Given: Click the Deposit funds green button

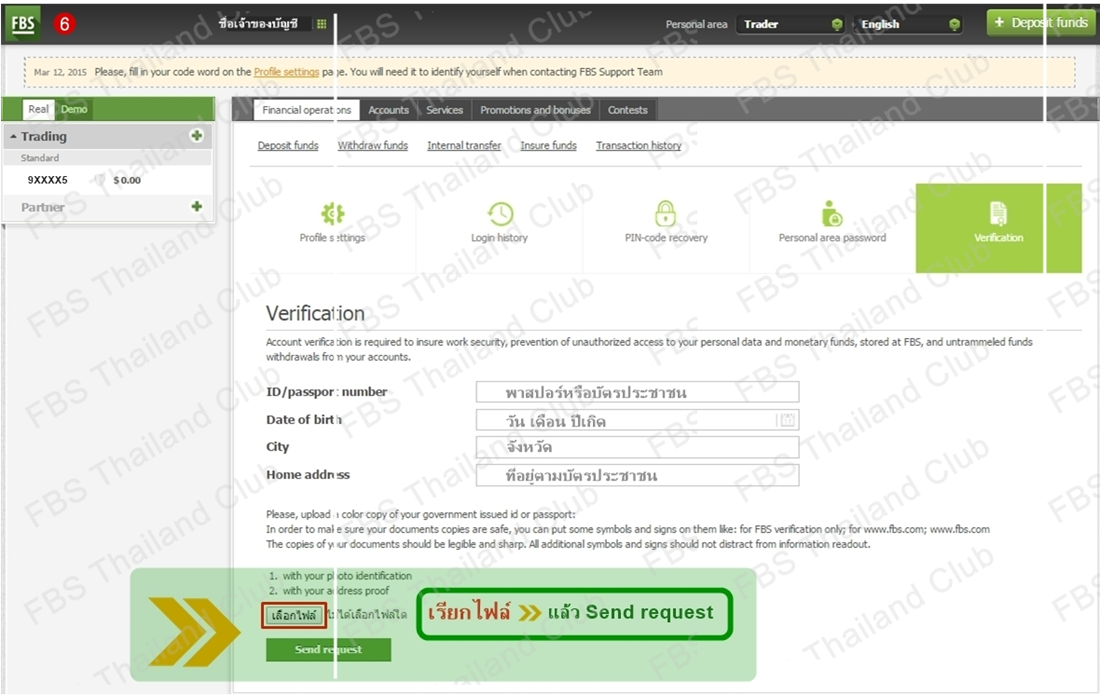Looking at the screenshot, I should (1040, 23).
